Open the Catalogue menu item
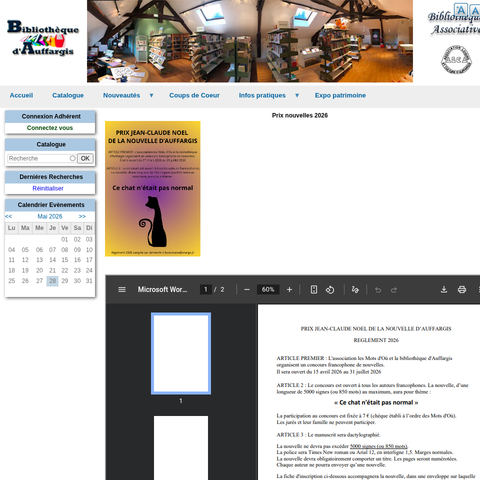Screen dimensions: 480x480 (68, 95)
